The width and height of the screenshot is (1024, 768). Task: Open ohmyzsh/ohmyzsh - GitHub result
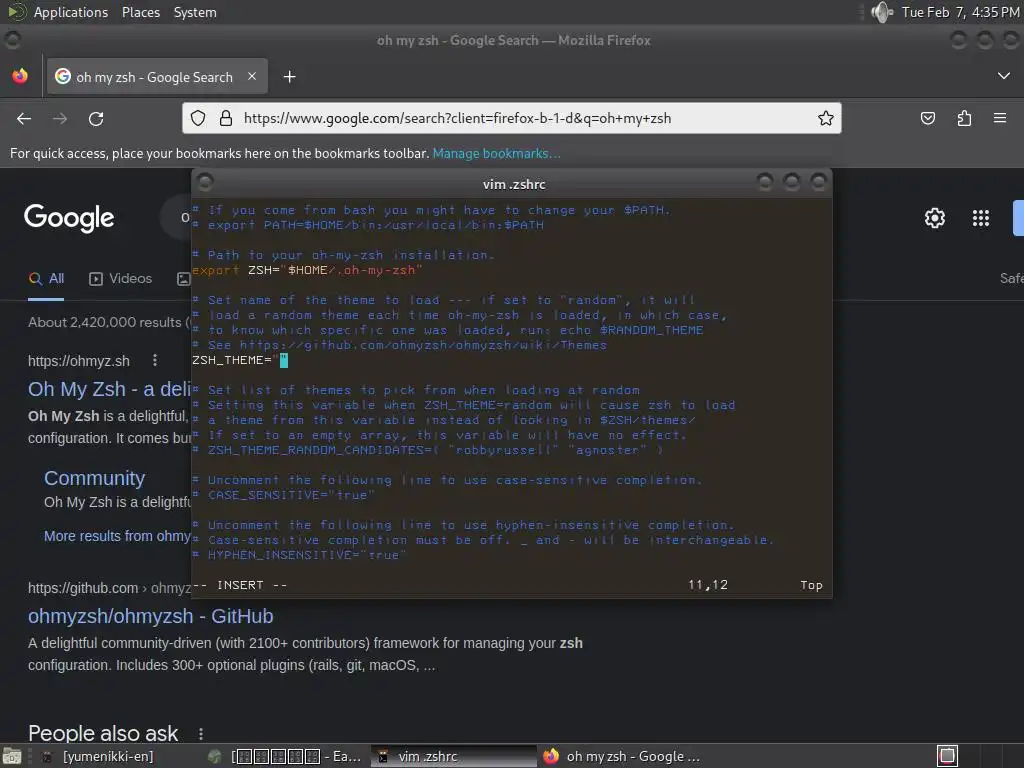tap(151, 616)
